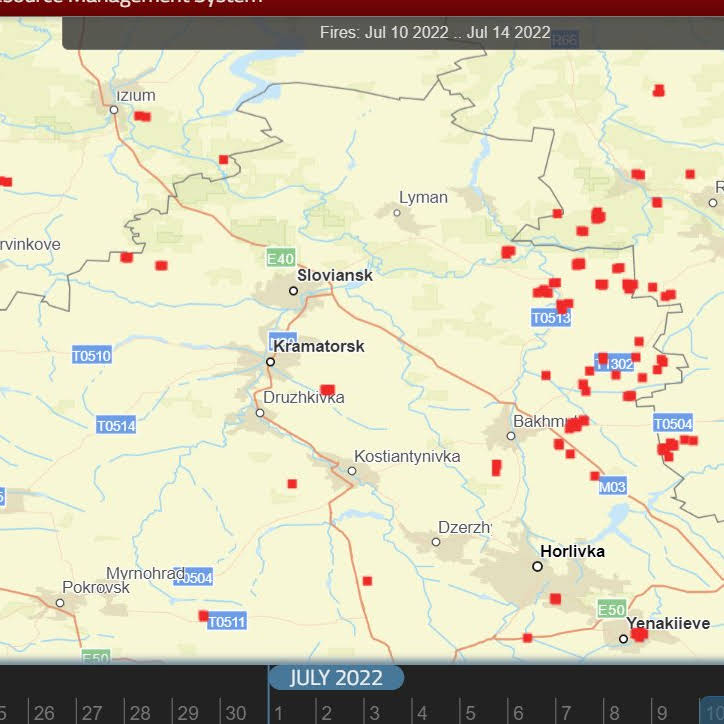The image size is (724, 724).
Task: Click the E50 shield near Yenakiieve
Action: (611, 610)
